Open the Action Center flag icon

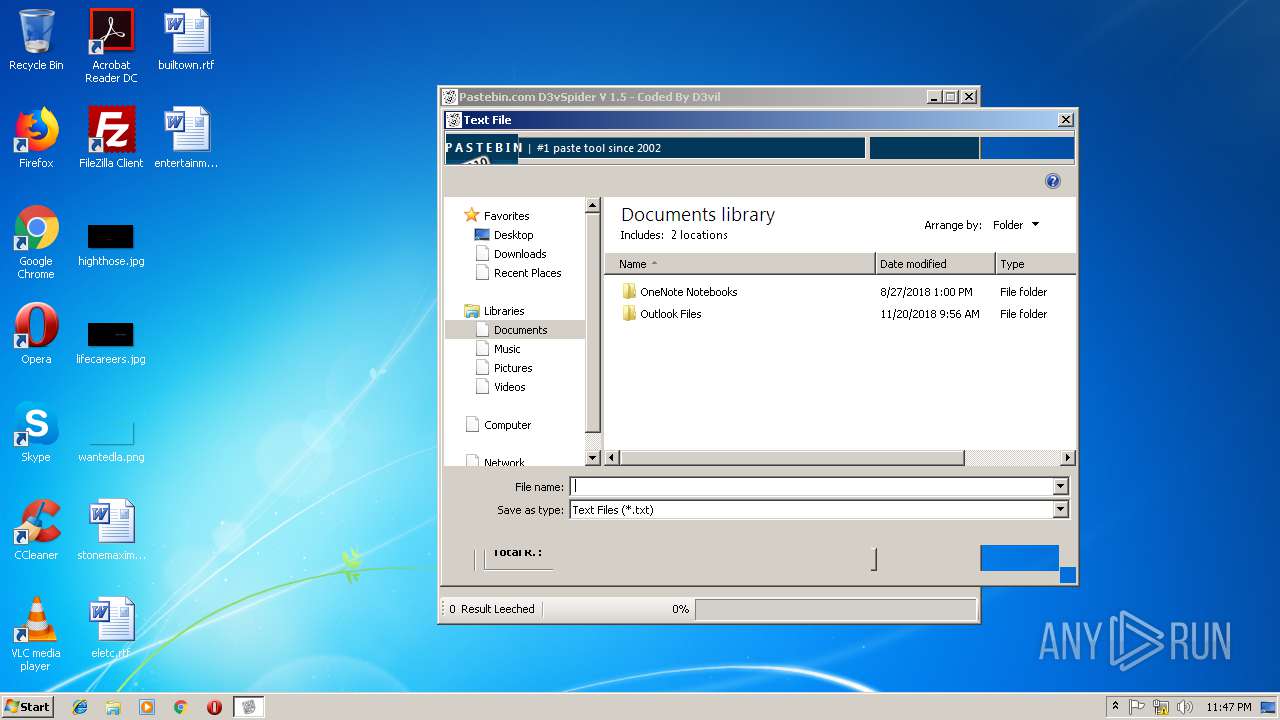pyautogui.click(x=1137, y=707)
